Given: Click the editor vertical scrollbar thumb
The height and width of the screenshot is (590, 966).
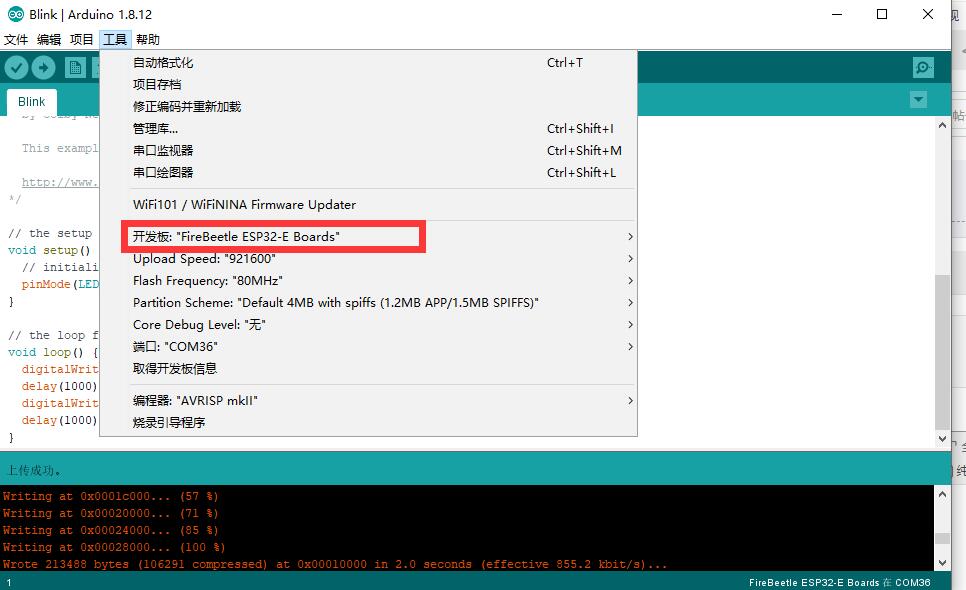Looking at the screenshot, I should pos(942,351).
